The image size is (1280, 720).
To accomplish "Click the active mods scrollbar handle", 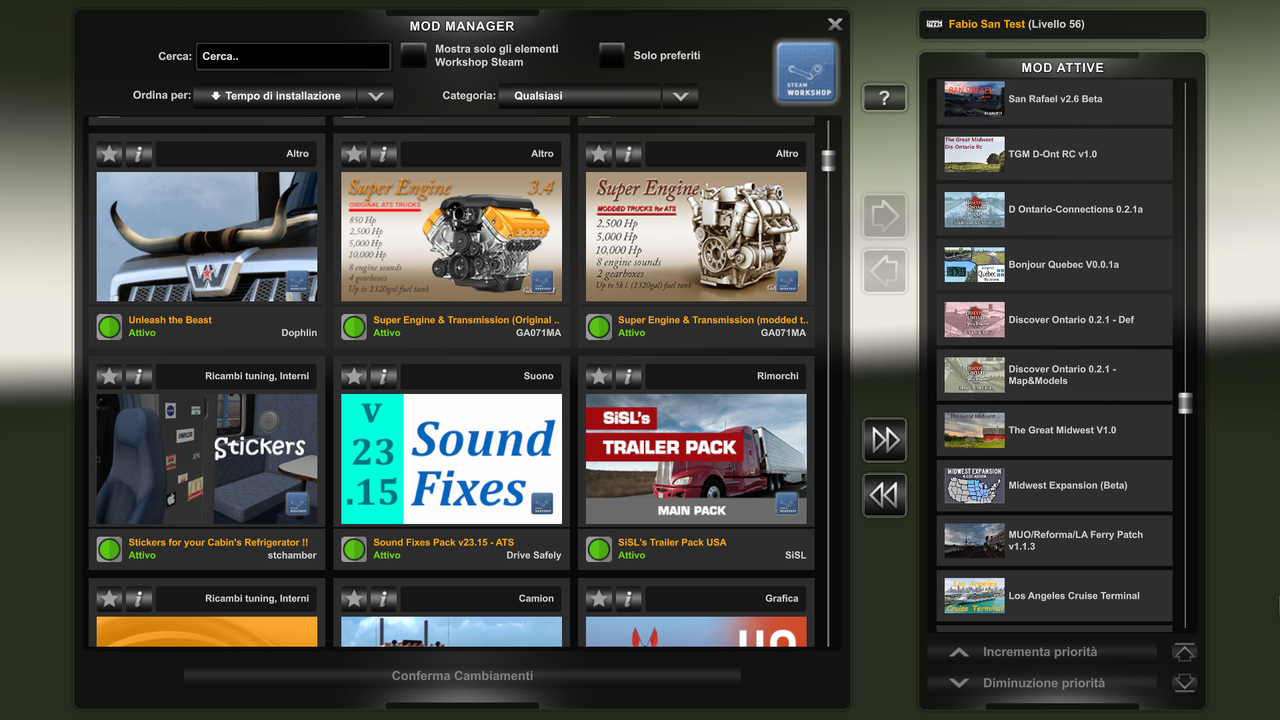I will [1185, 403].
